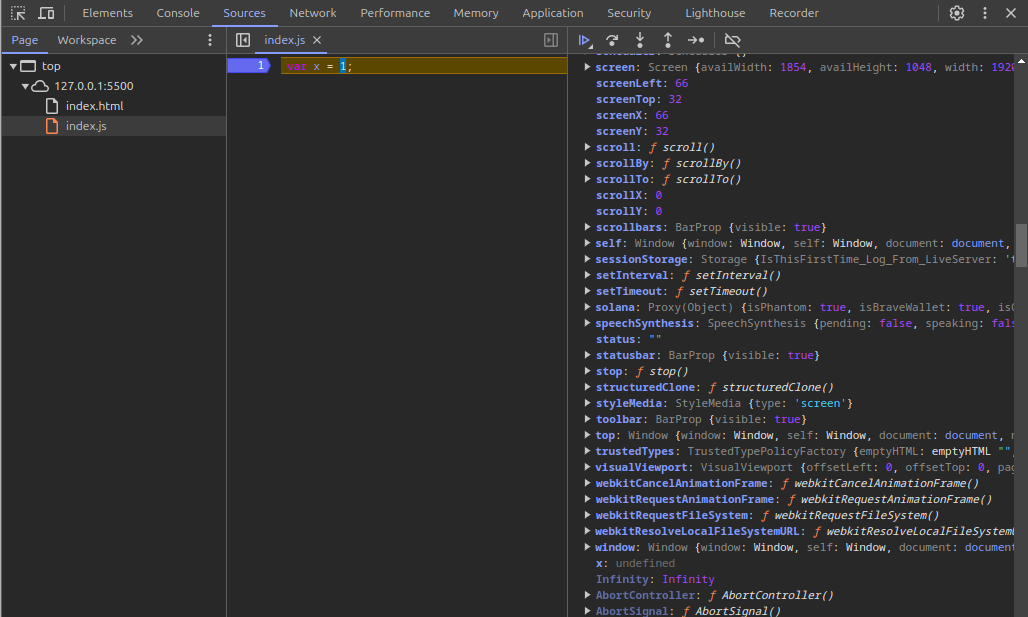The image size is (1028, 617).
Task: Select the Page navigator tab
Action: click(25, 40)
